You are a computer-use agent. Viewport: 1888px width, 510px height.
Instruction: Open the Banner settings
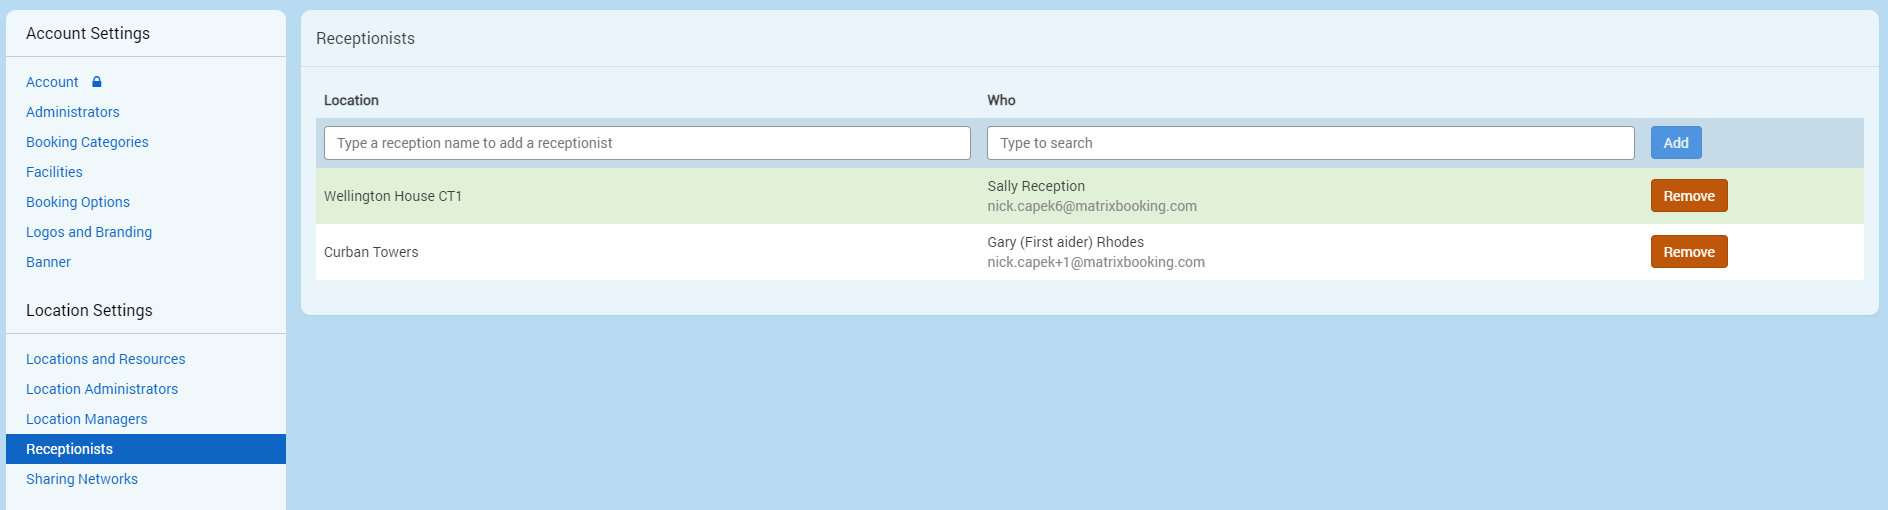tap(48, 262)
